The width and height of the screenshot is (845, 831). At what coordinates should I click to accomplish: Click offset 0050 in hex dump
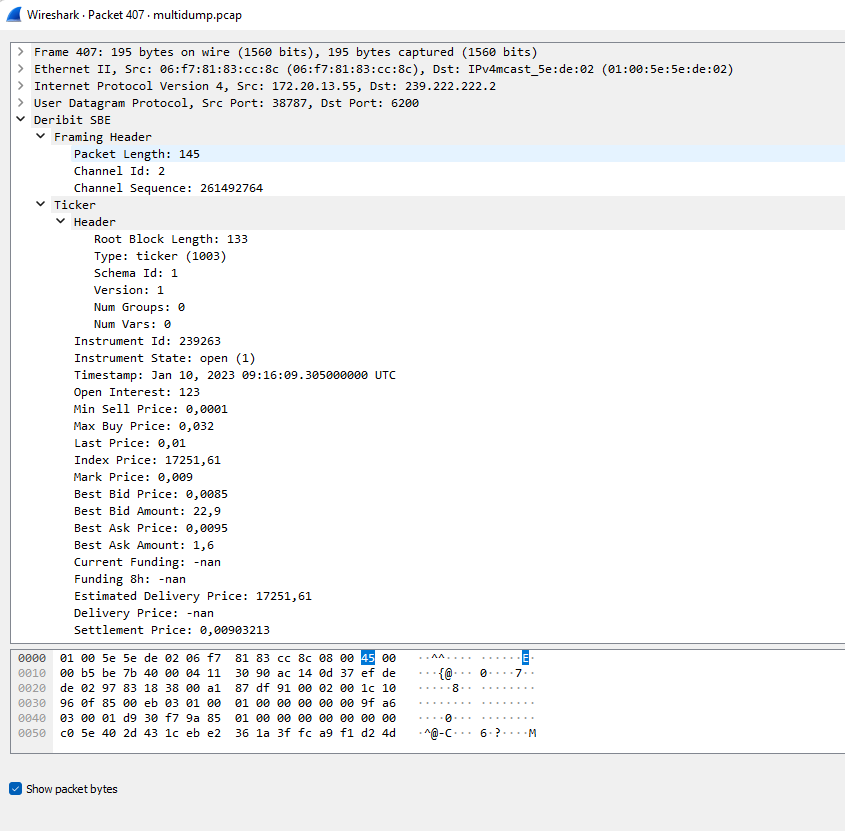click(32, 733)
